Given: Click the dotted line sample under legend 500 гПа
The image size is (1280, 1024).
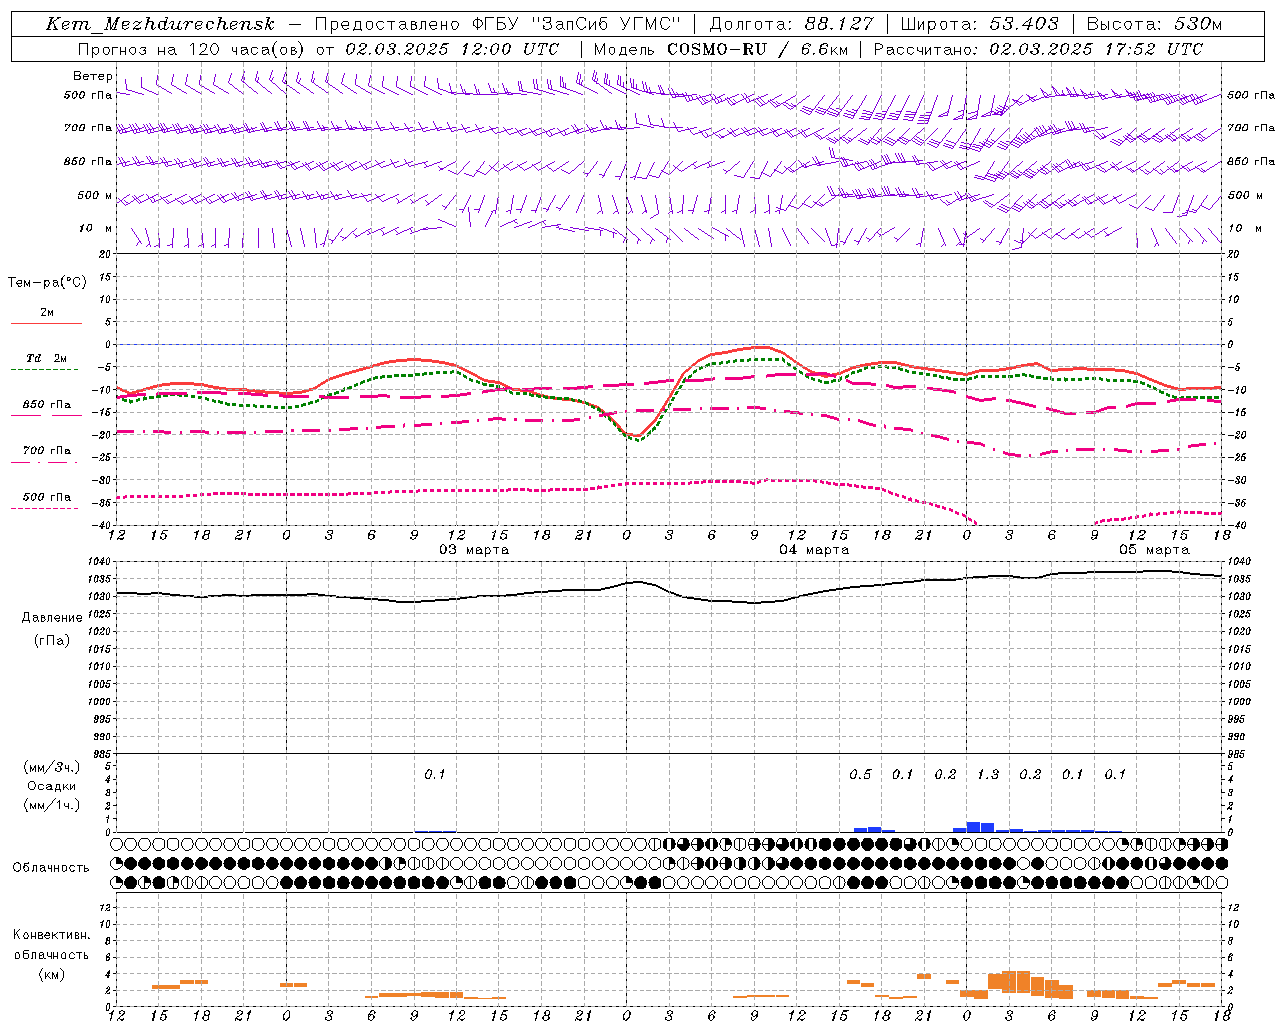Looking at the screenshot, I should point(45,508).
